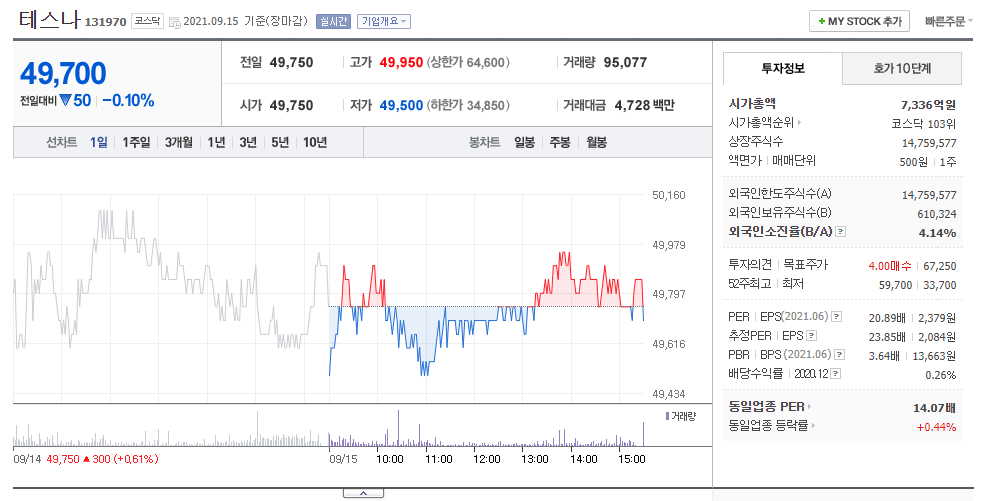This screenshot has width=993, height=501.
Task: Open the help icon next to PBR BPS(2021.06)
Action: pos(839,354)
